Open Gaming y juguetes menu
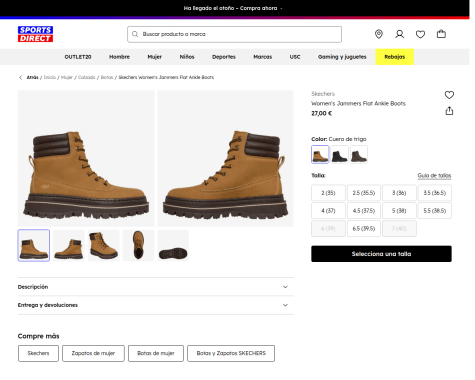475x380 pixels. (x=342, y=57)
